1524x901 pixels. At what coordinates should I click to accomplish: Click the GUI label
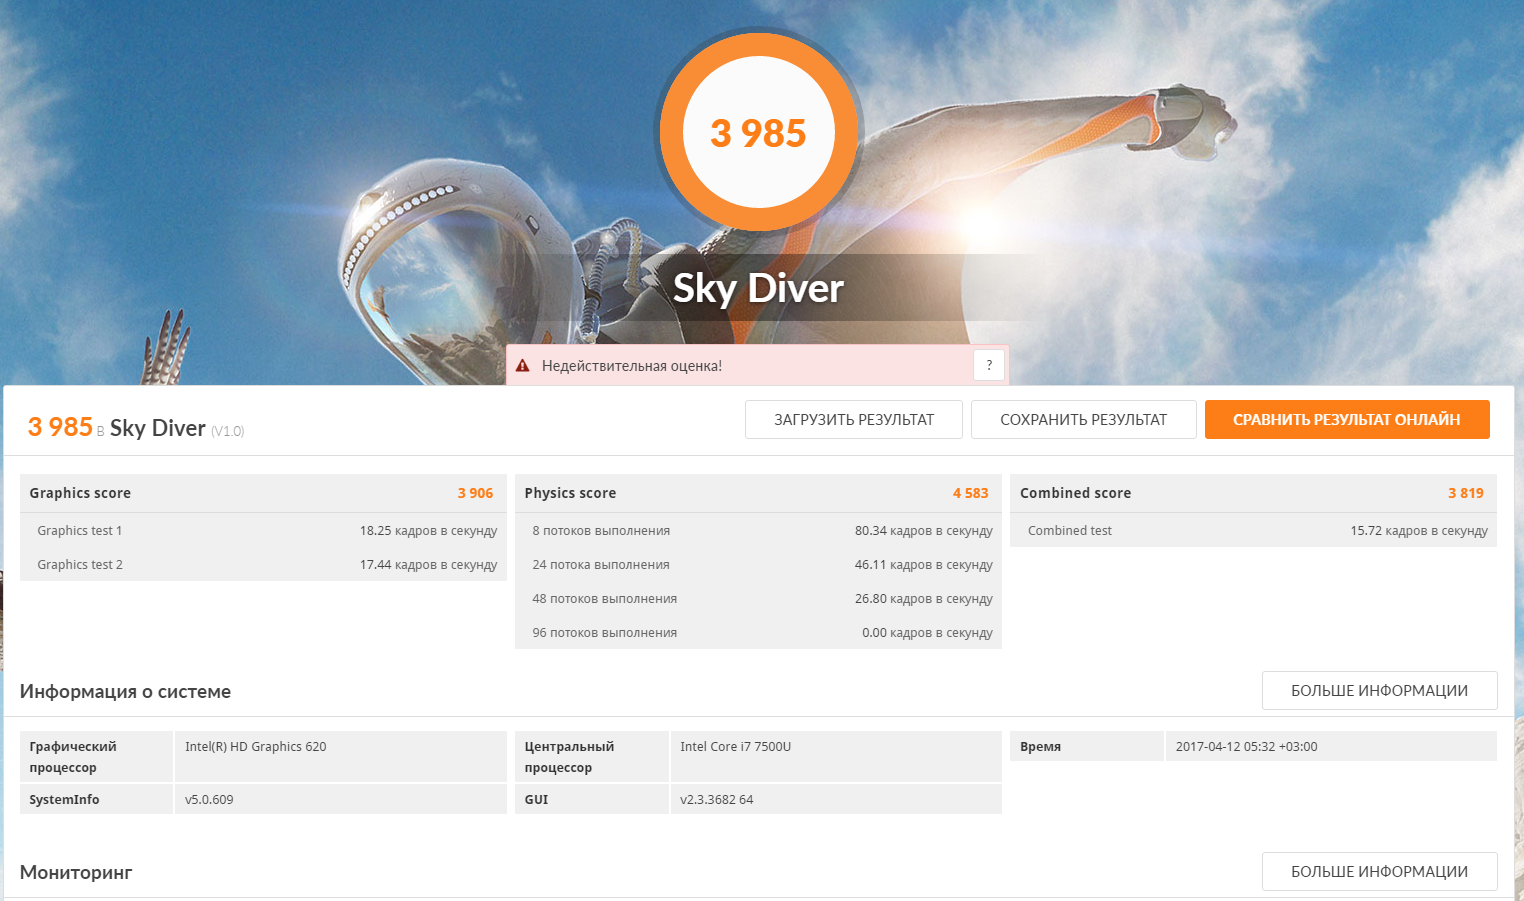536,800
